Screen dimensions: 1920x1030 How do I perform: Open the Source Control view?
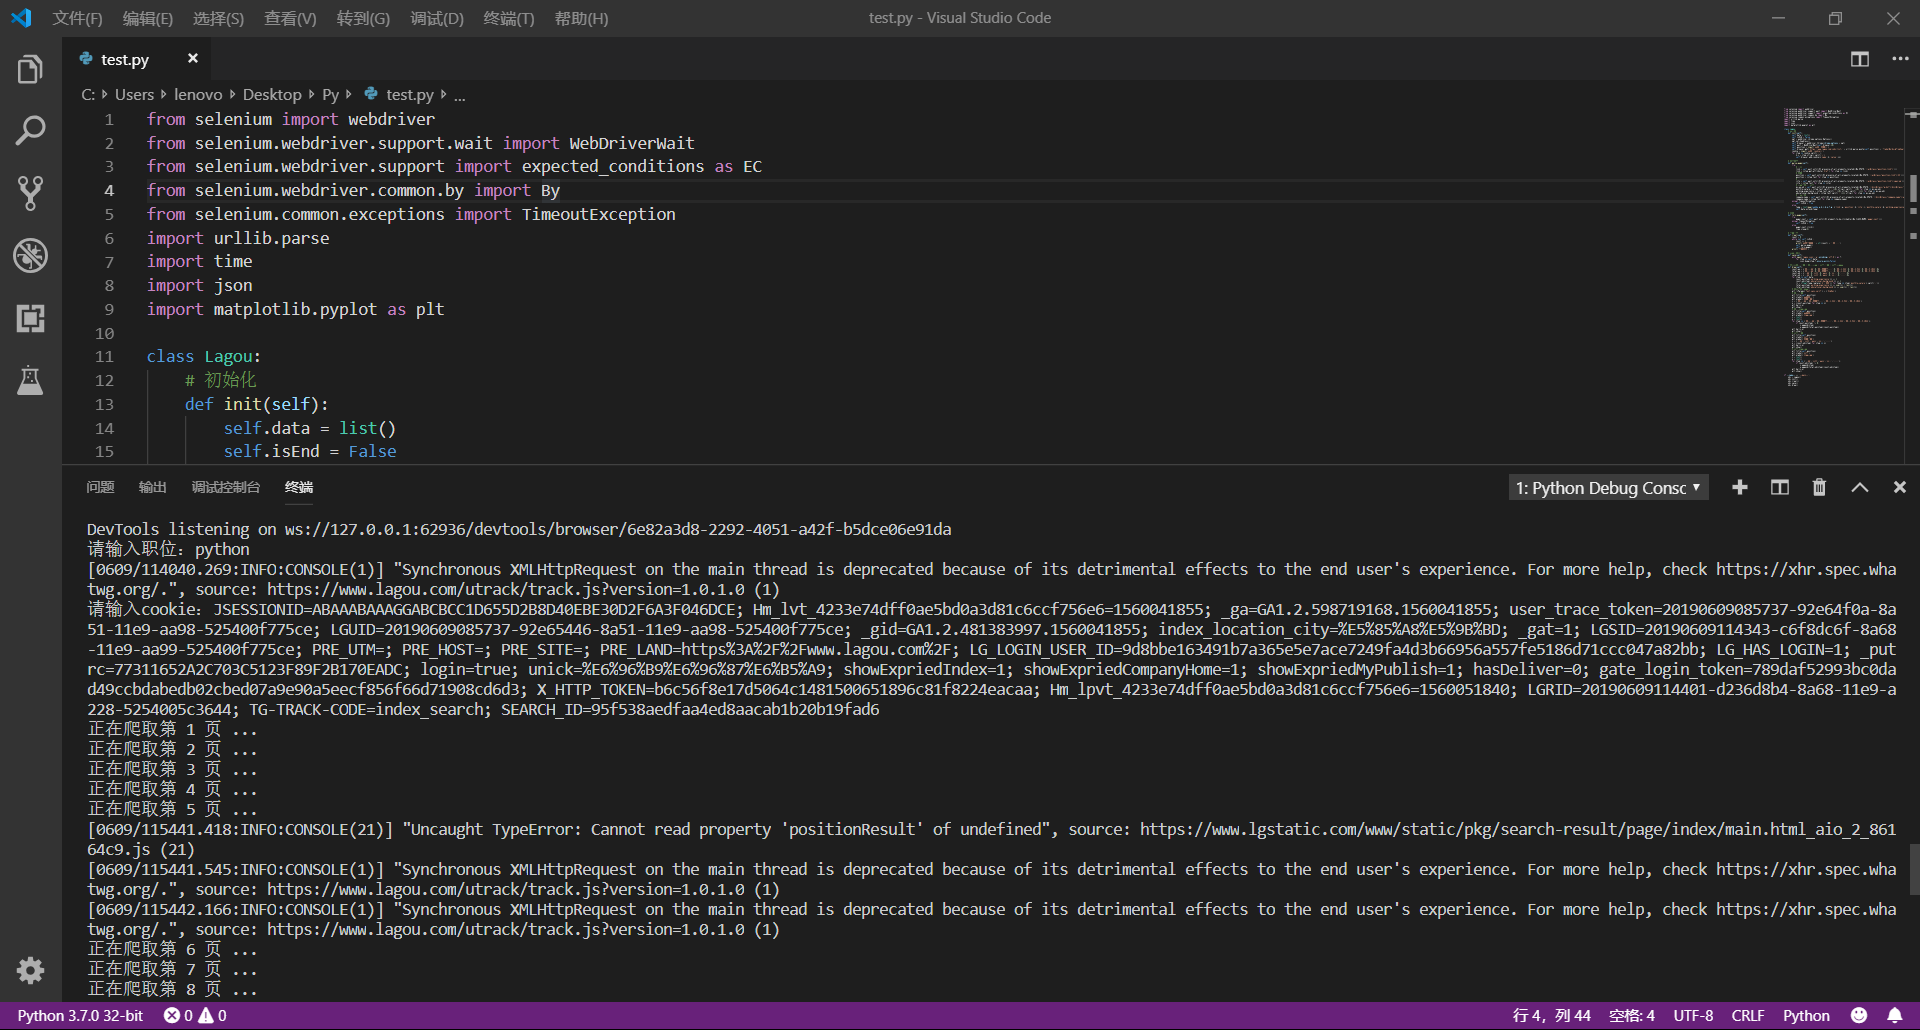click(x=30, y=193)
